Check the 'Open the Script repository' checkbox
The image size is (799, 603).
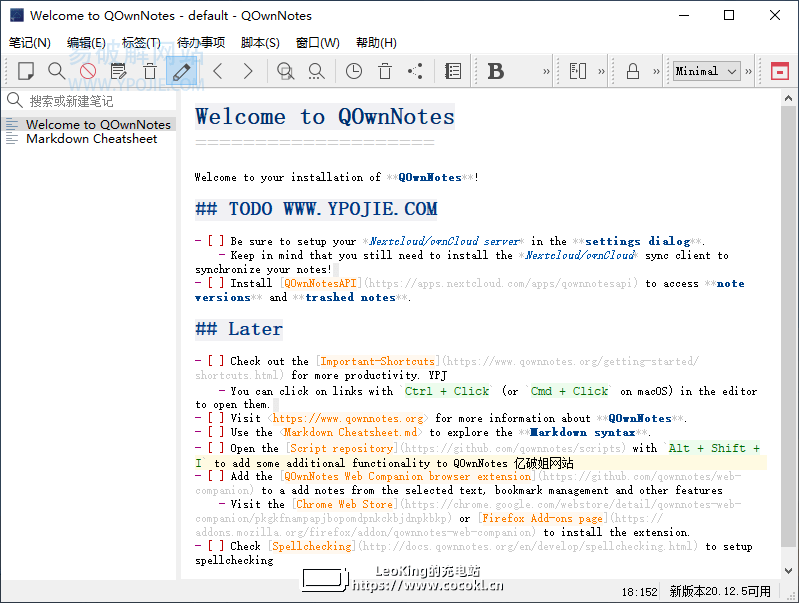click(x=216, y=448)
